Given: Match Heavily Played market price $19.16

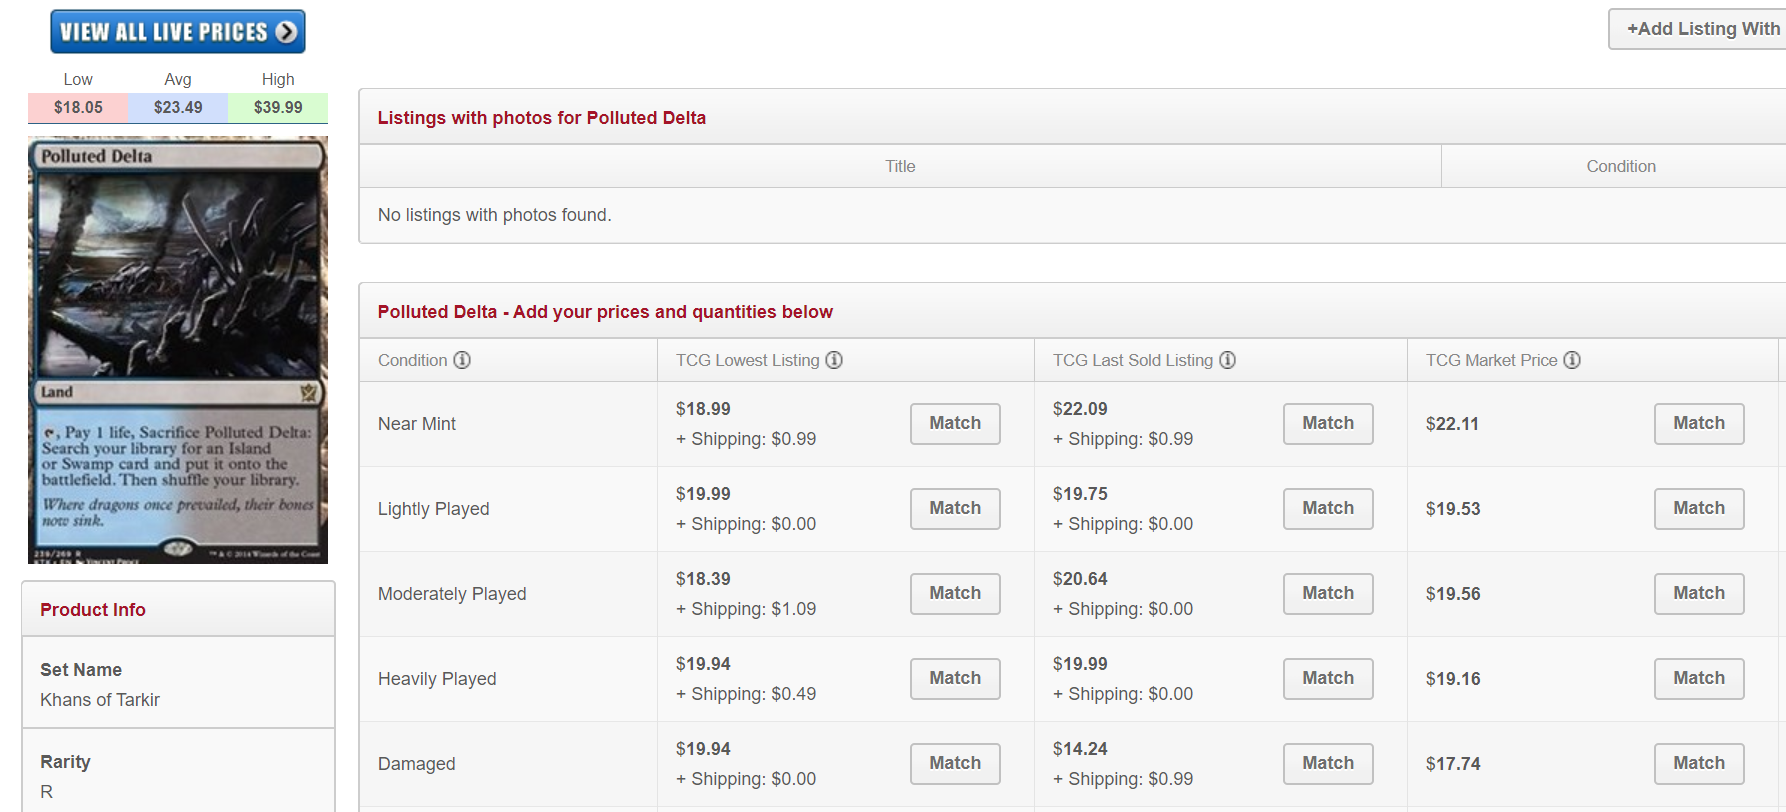Looking at the screenshot, I should [1699, 679].
